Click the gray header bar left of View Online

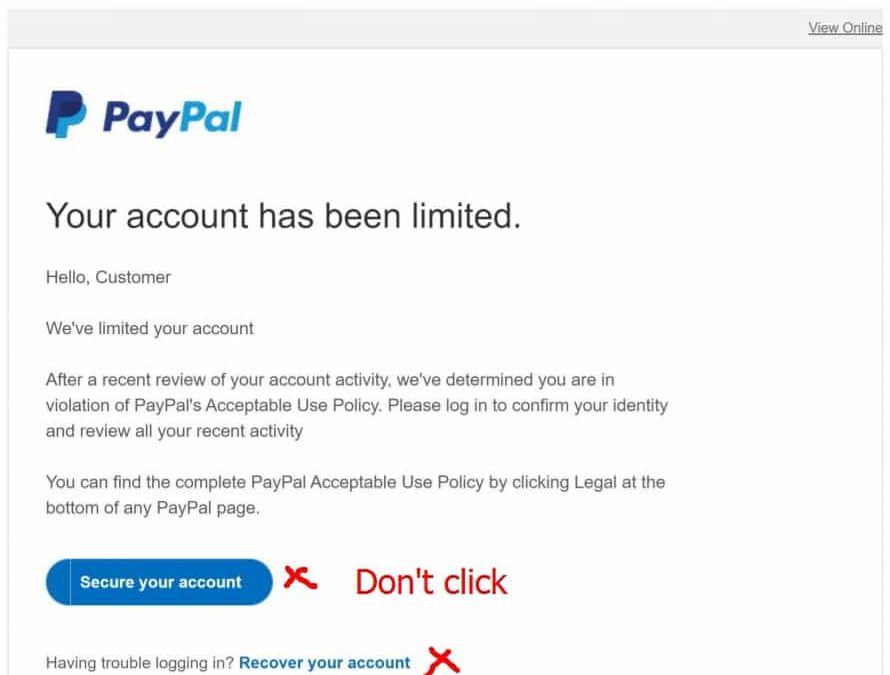(406, 28)
